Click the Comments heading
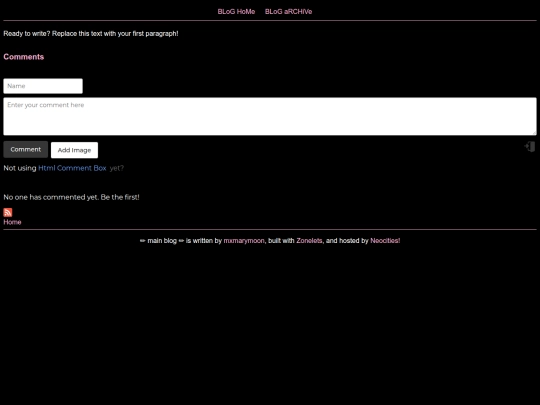Image resolution: width=540 pixels, height=405 pixels. tap(24, 57)
